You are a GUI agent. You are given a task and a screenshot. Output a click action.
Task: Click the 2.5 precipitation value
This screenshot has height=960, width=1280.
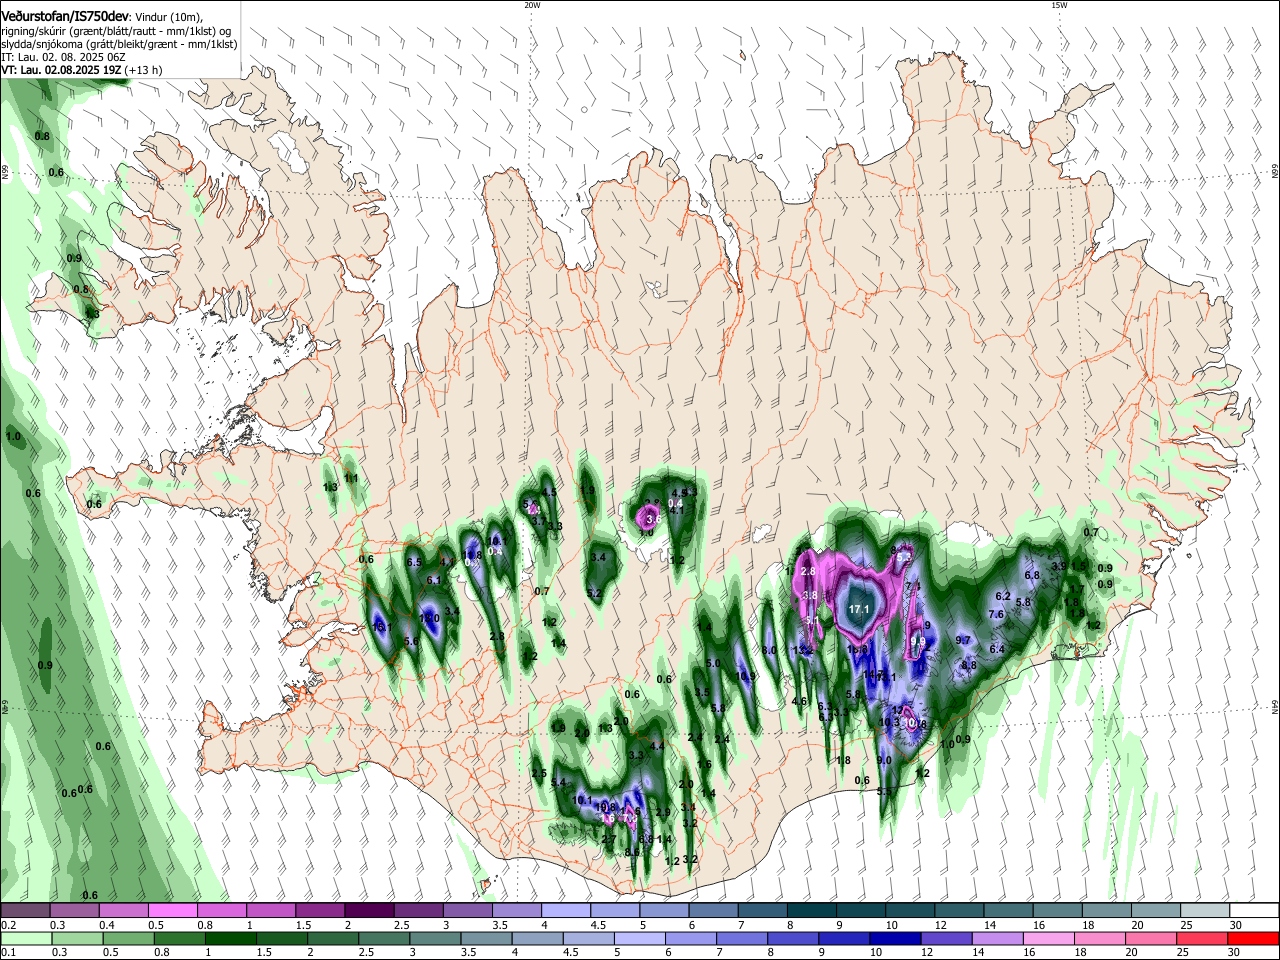pyautogui.click(x=539, y=774)
